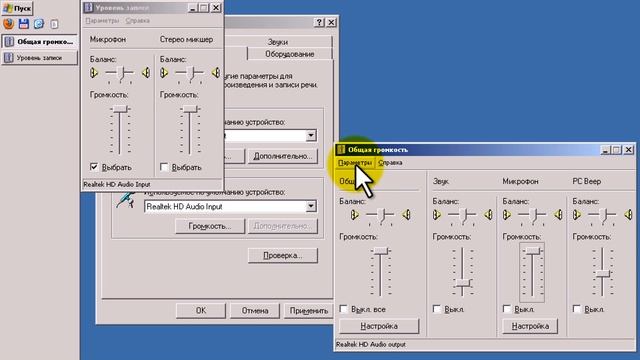Click the Применить button

[x=309, y=311]
